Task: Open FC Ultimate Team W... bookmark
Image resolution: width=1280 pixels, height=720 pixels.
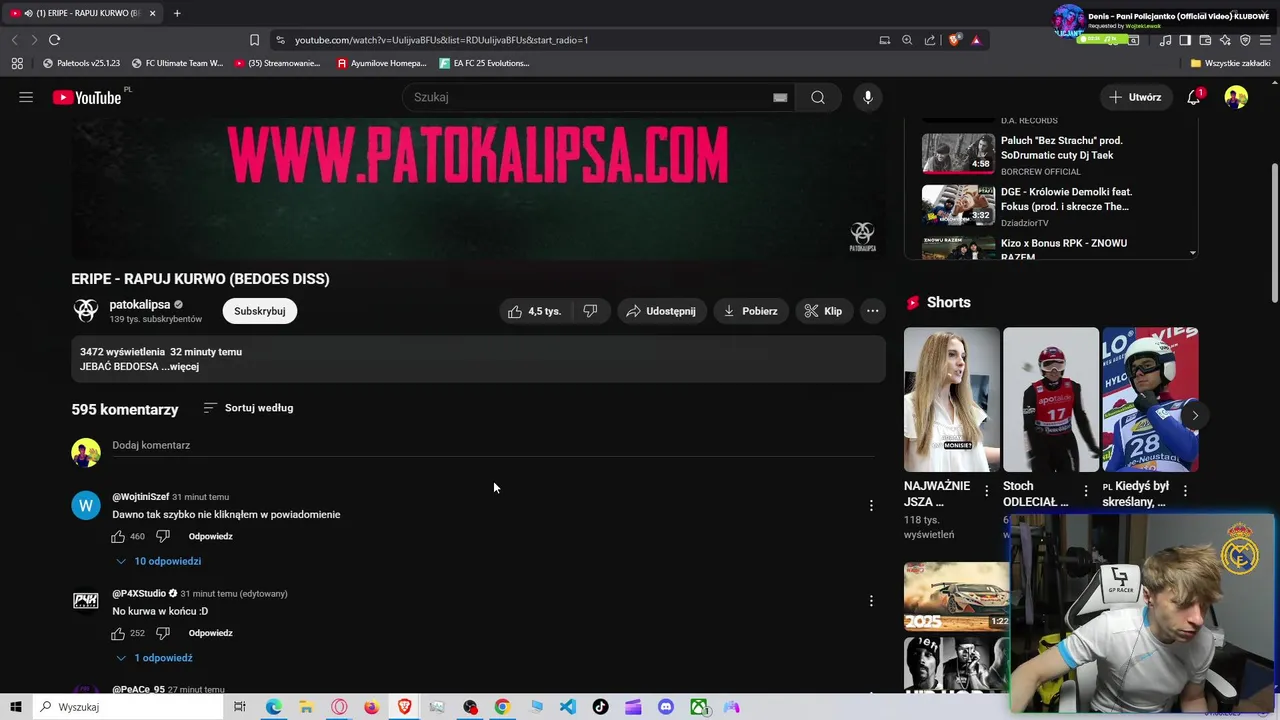Action: tap(177, 63)
